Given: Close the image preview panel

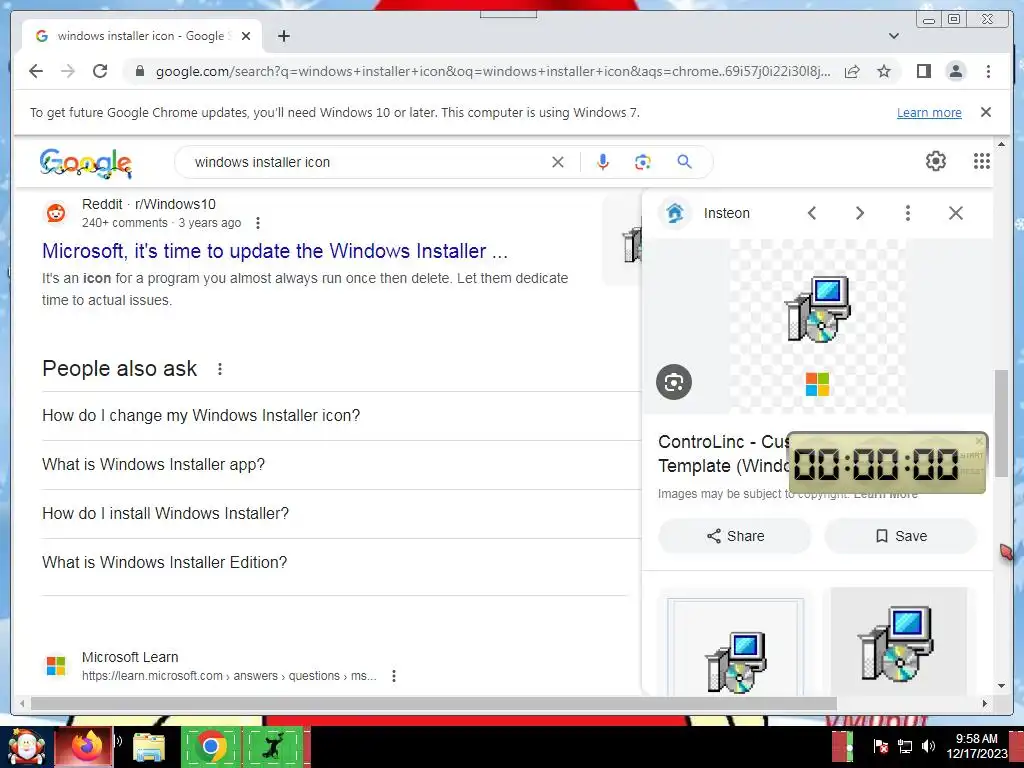Looking at the screenshot, I should 955,213.
